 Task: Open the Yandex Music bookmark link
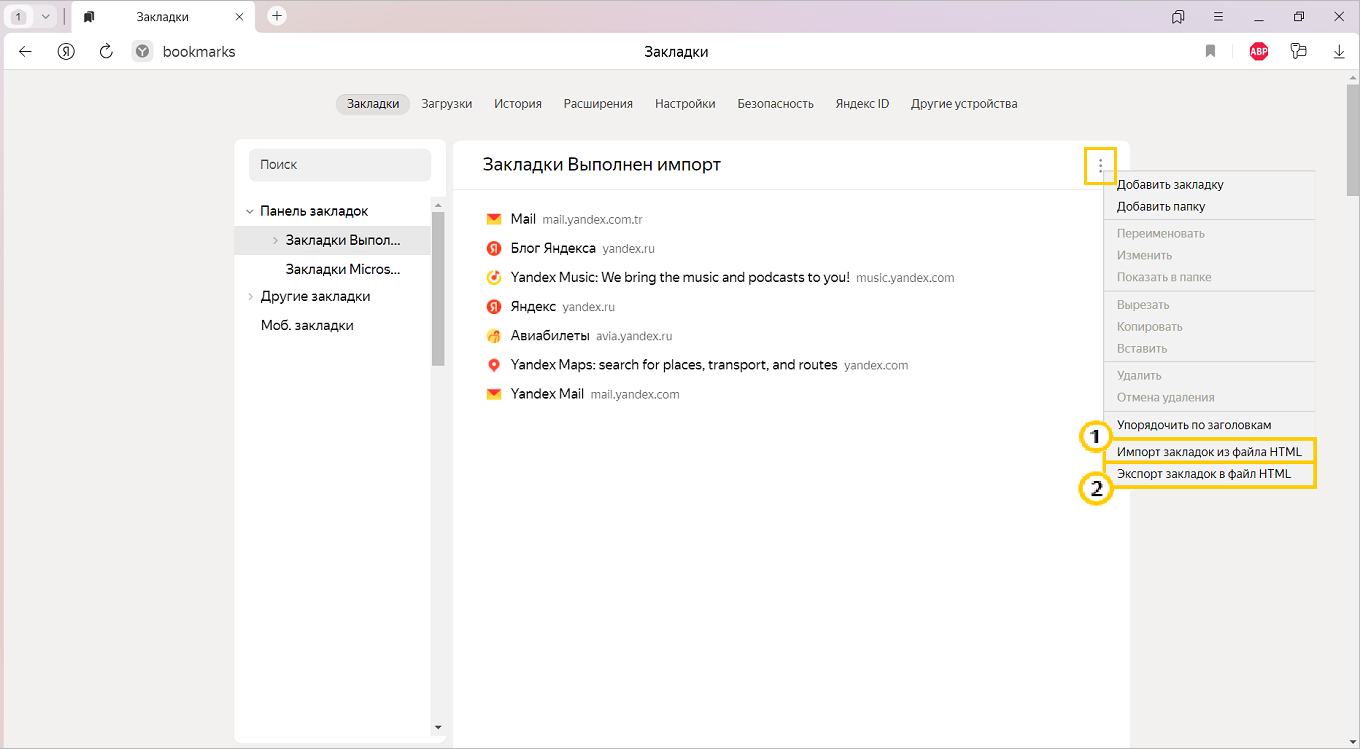click(679, 277)
